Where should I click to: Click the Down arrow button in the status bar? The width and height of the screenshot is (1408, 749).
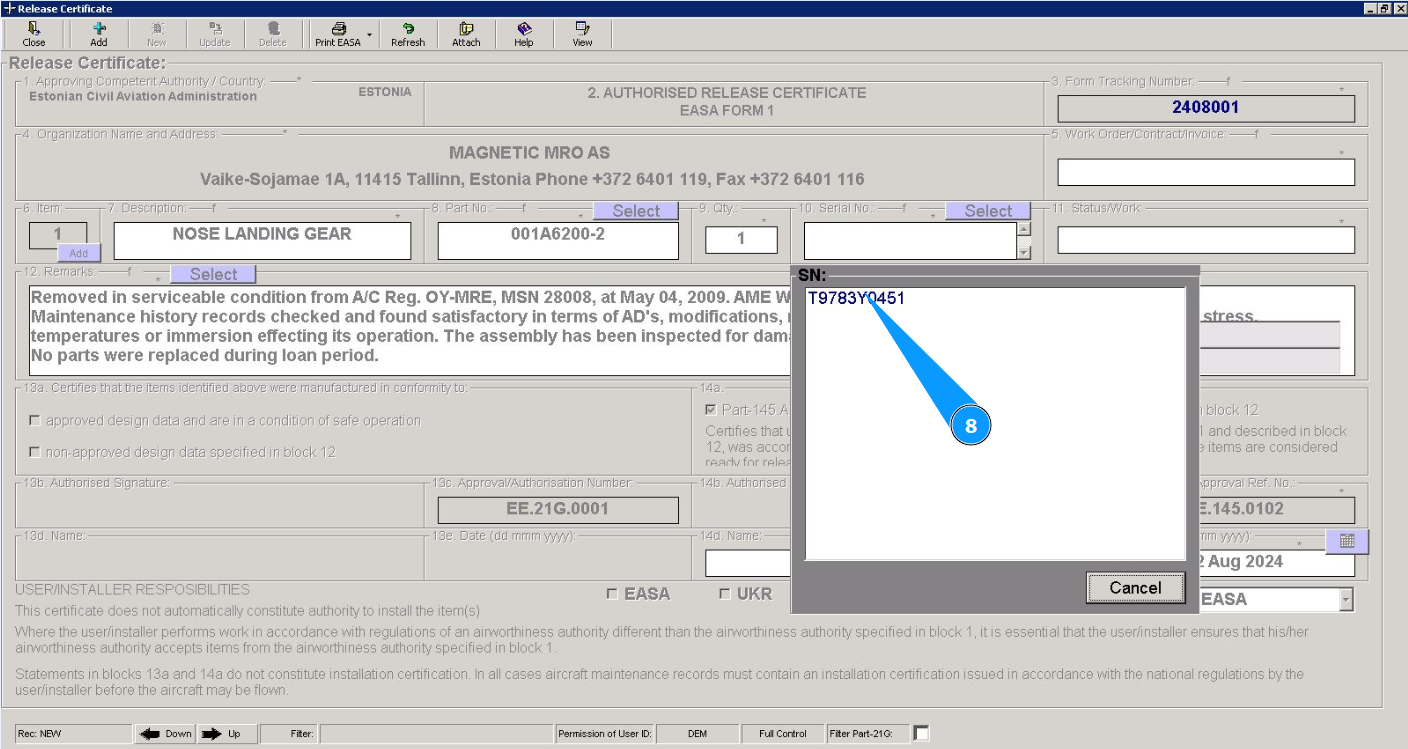pos(166,734)
